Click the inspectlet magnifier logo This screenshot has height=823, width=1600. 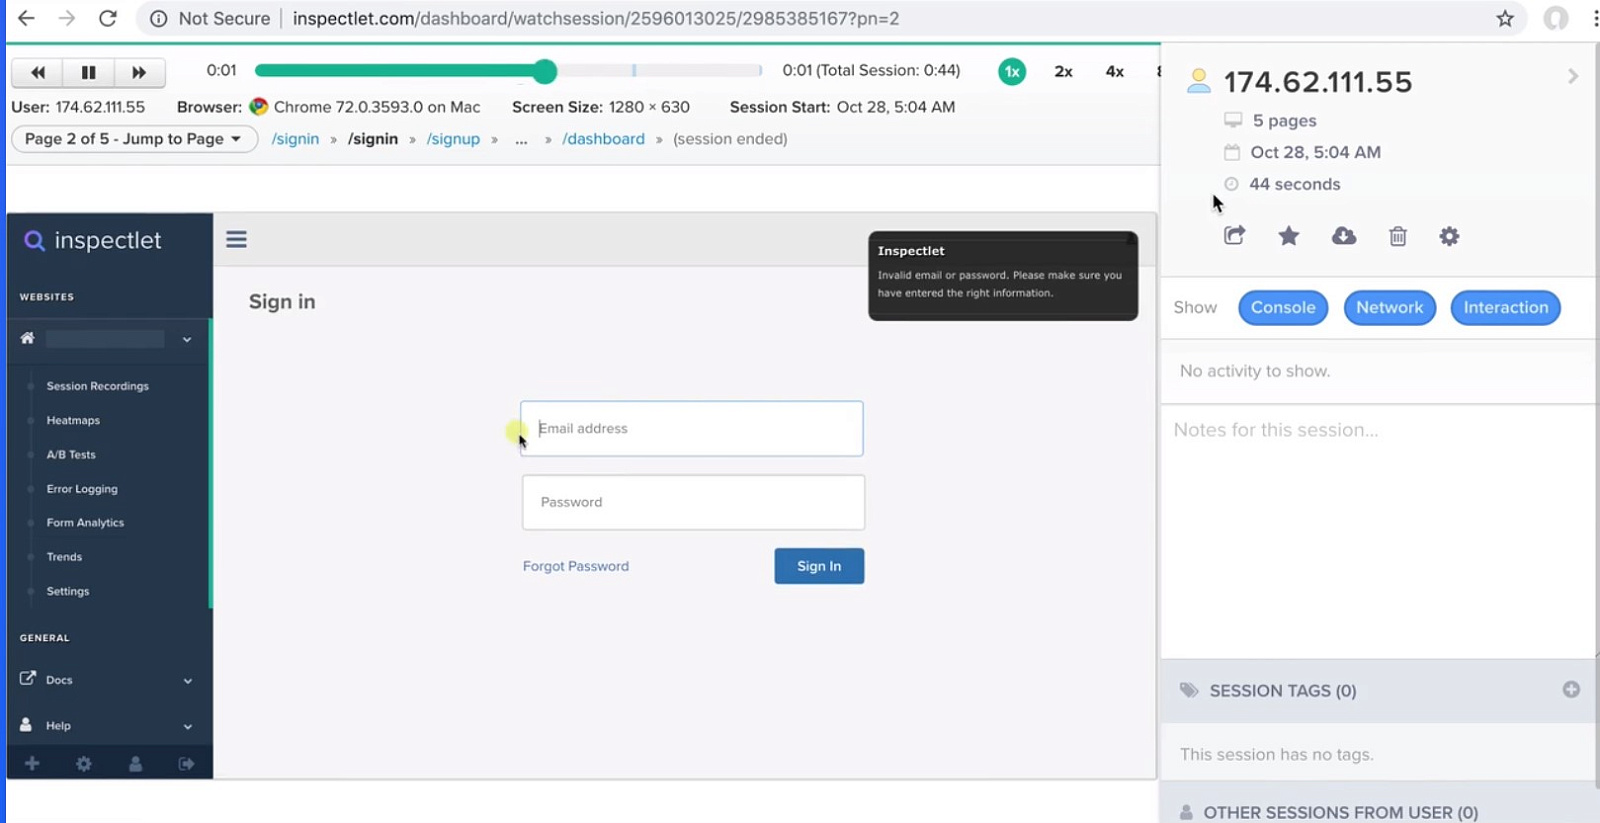(x=34, y=240)
